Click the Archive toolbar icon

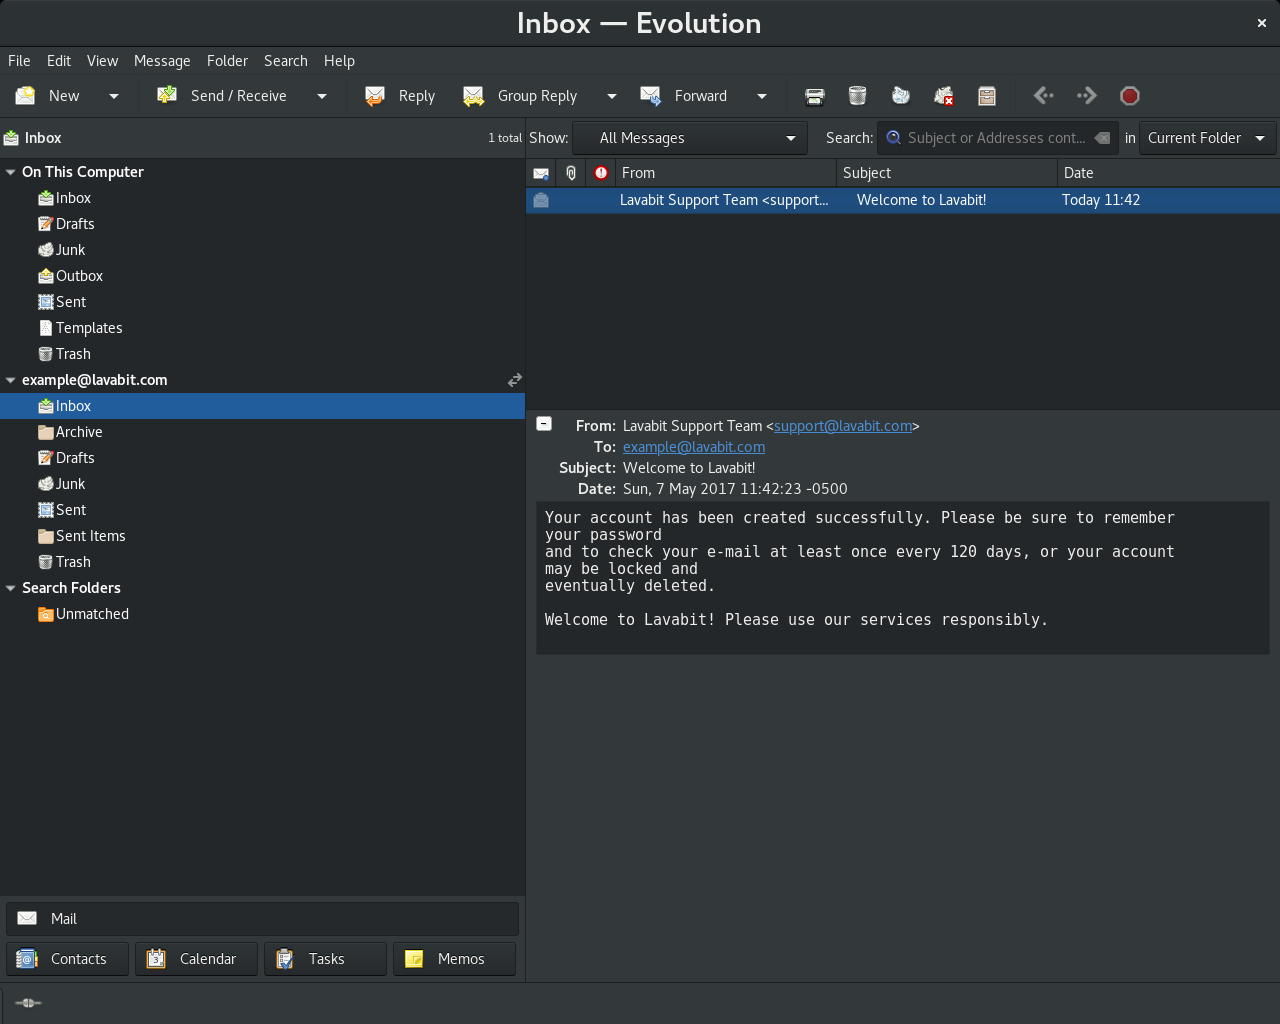point(987,96)
